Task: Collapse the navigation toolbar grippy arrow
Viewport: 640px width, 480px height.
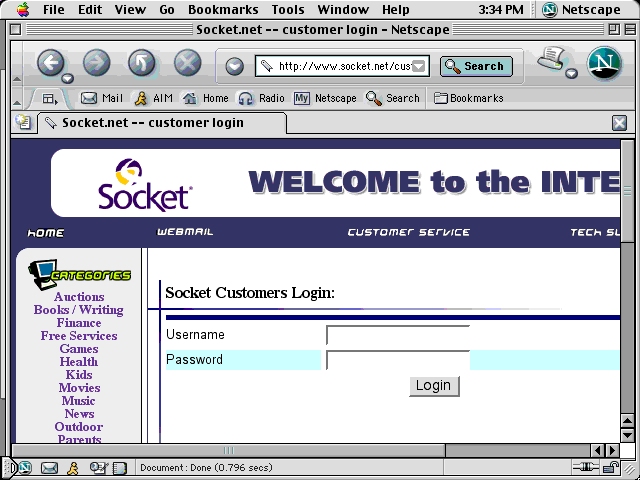Action: [17, 79]
